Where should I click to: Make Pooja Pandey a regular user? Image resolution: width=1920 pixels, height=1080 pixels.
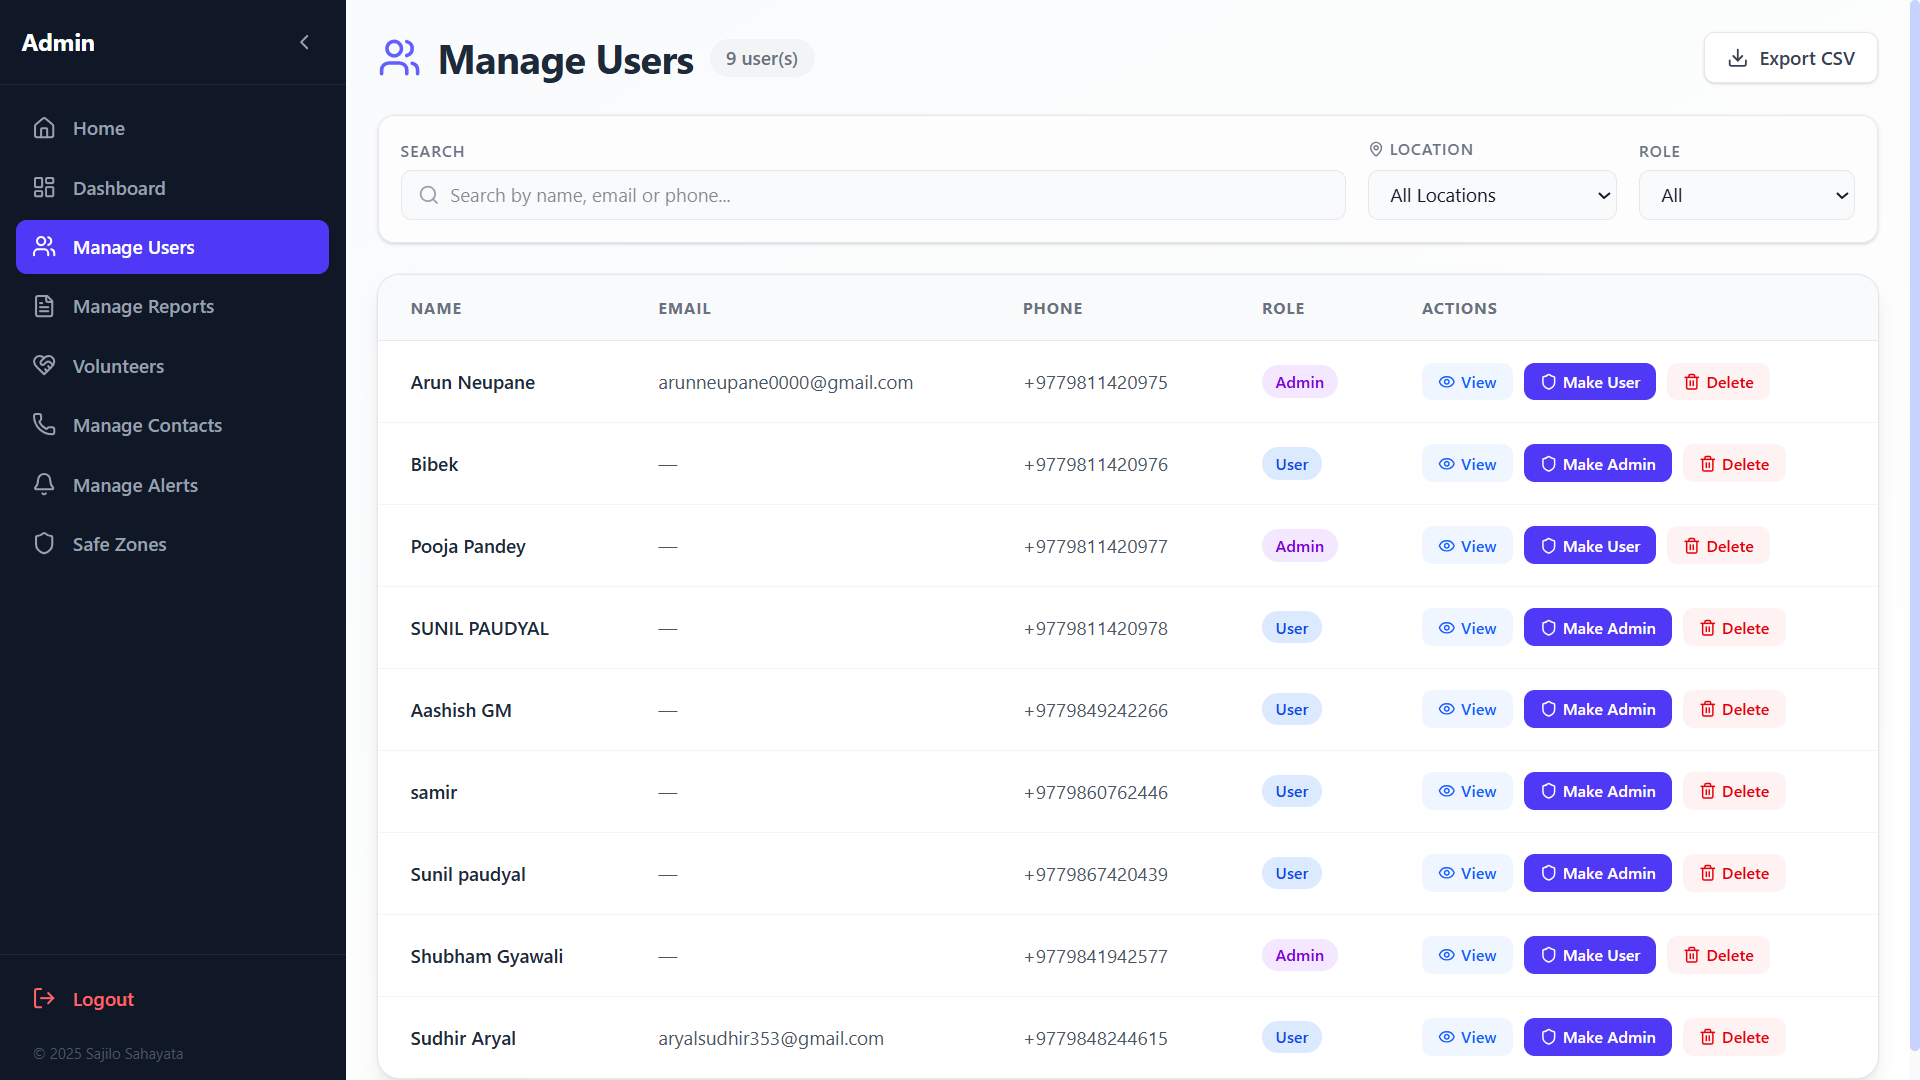pyautogui.click(x=1589, y=546)
